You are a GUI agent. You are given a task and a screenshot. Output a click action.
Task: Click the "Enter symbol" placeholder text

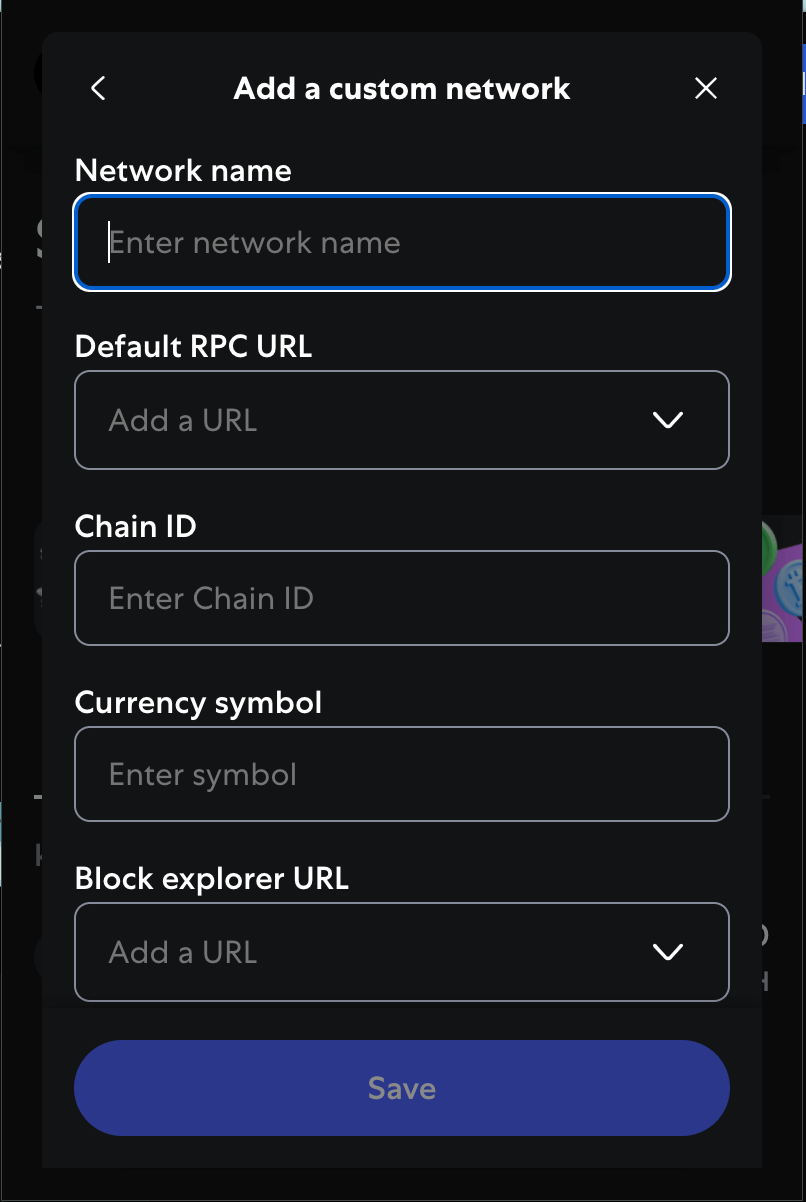point(203,775)
